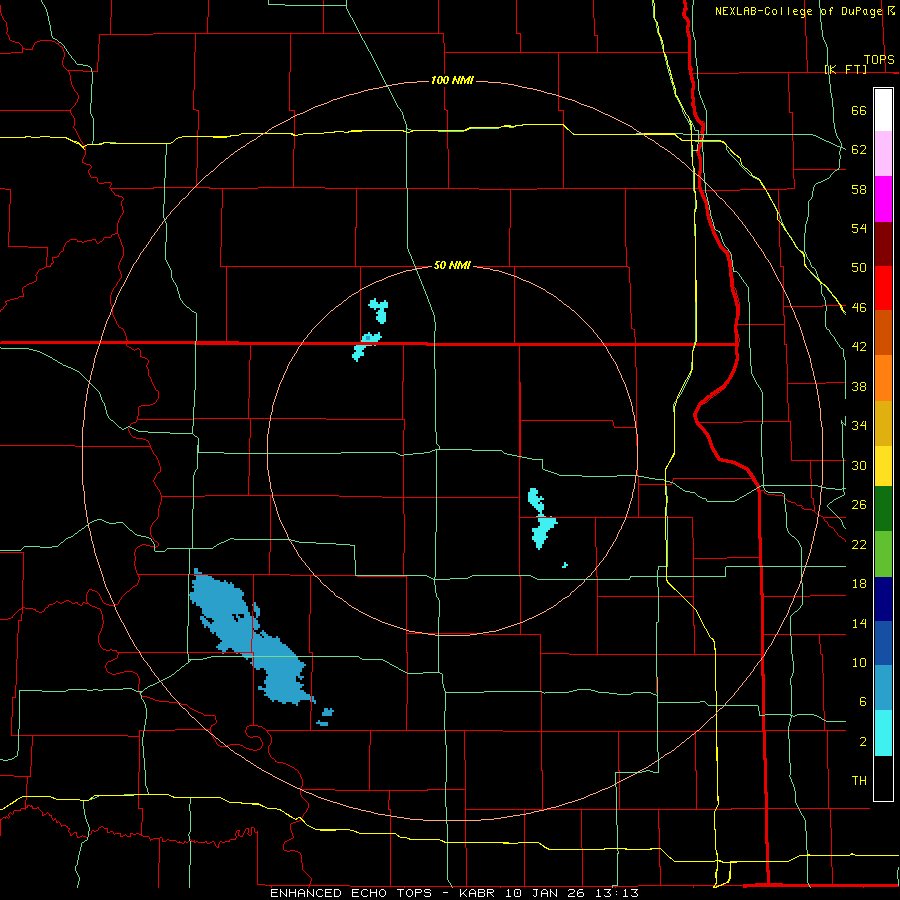Click the 30 legend value
Viewport: 900px width, 900px height.
(859, 465)
